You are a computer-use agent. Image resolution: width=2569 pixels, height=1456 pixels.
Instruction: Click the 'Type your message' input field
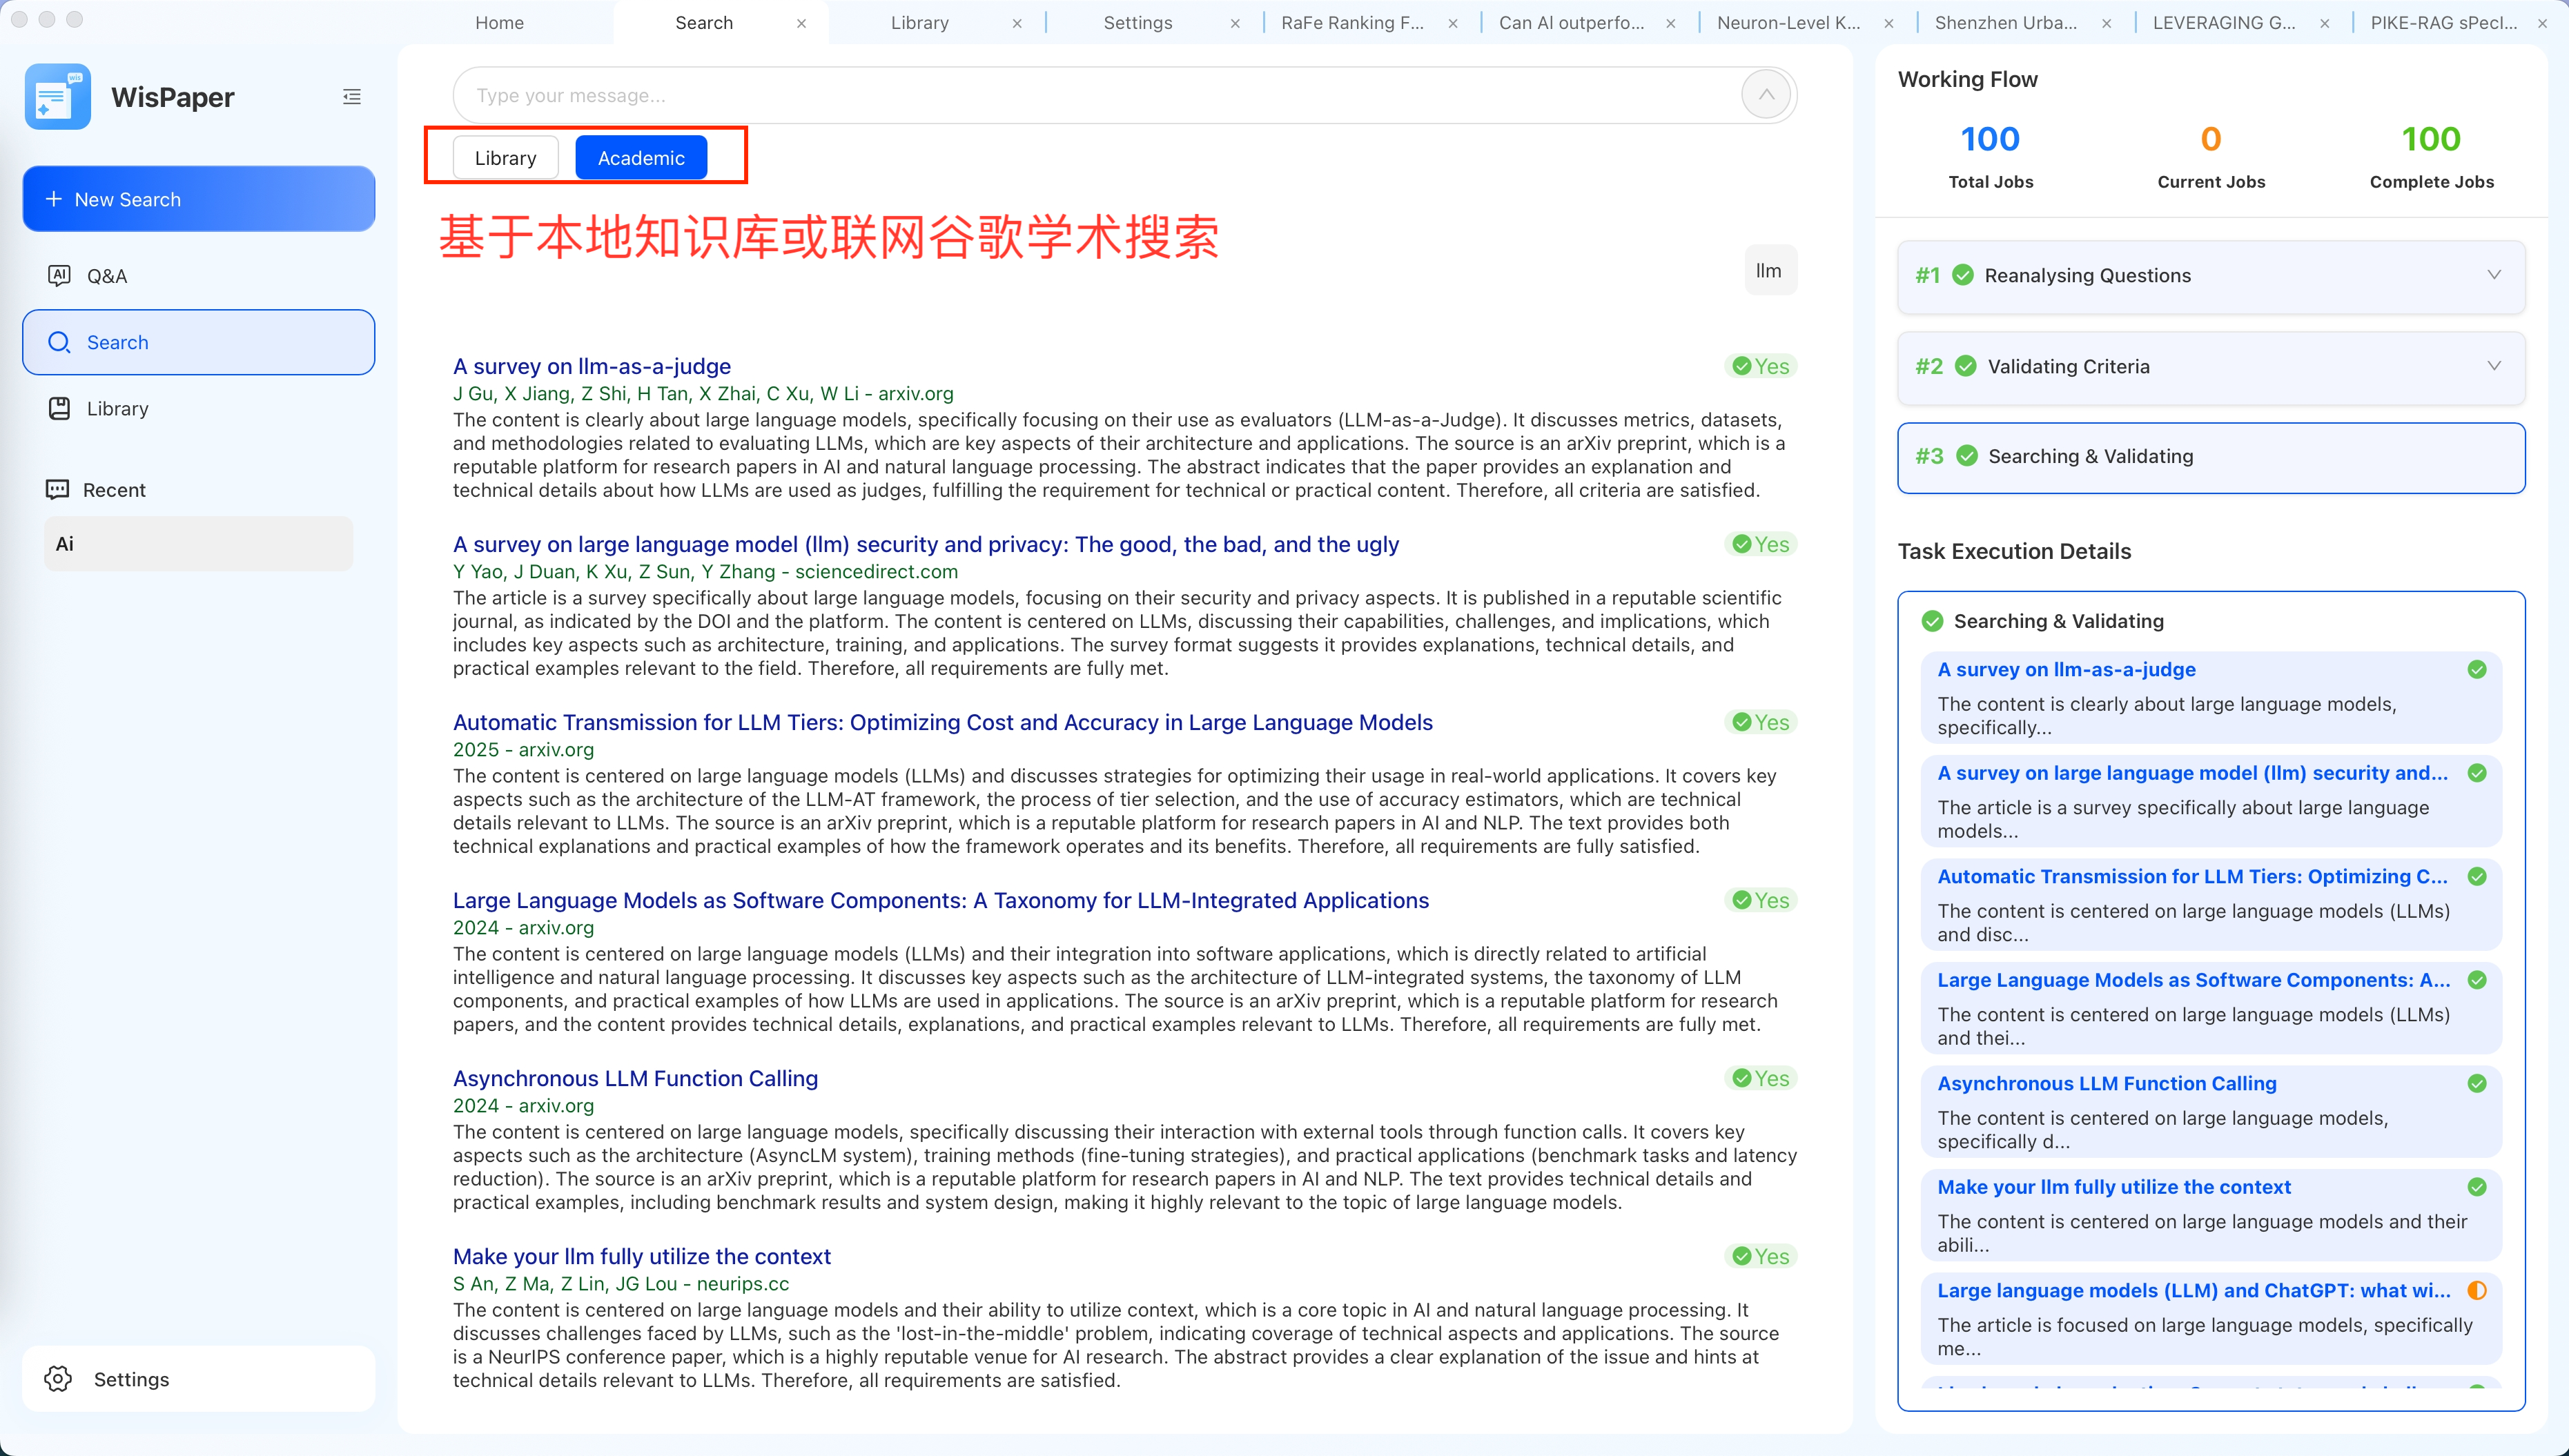[1000, 94]
